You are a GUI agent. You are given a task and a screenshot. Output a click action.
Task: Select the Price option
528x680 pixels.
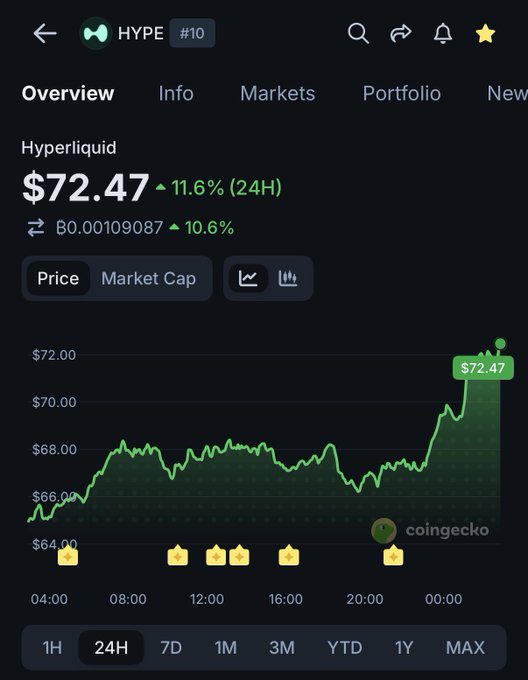click(x=58, y=278)
